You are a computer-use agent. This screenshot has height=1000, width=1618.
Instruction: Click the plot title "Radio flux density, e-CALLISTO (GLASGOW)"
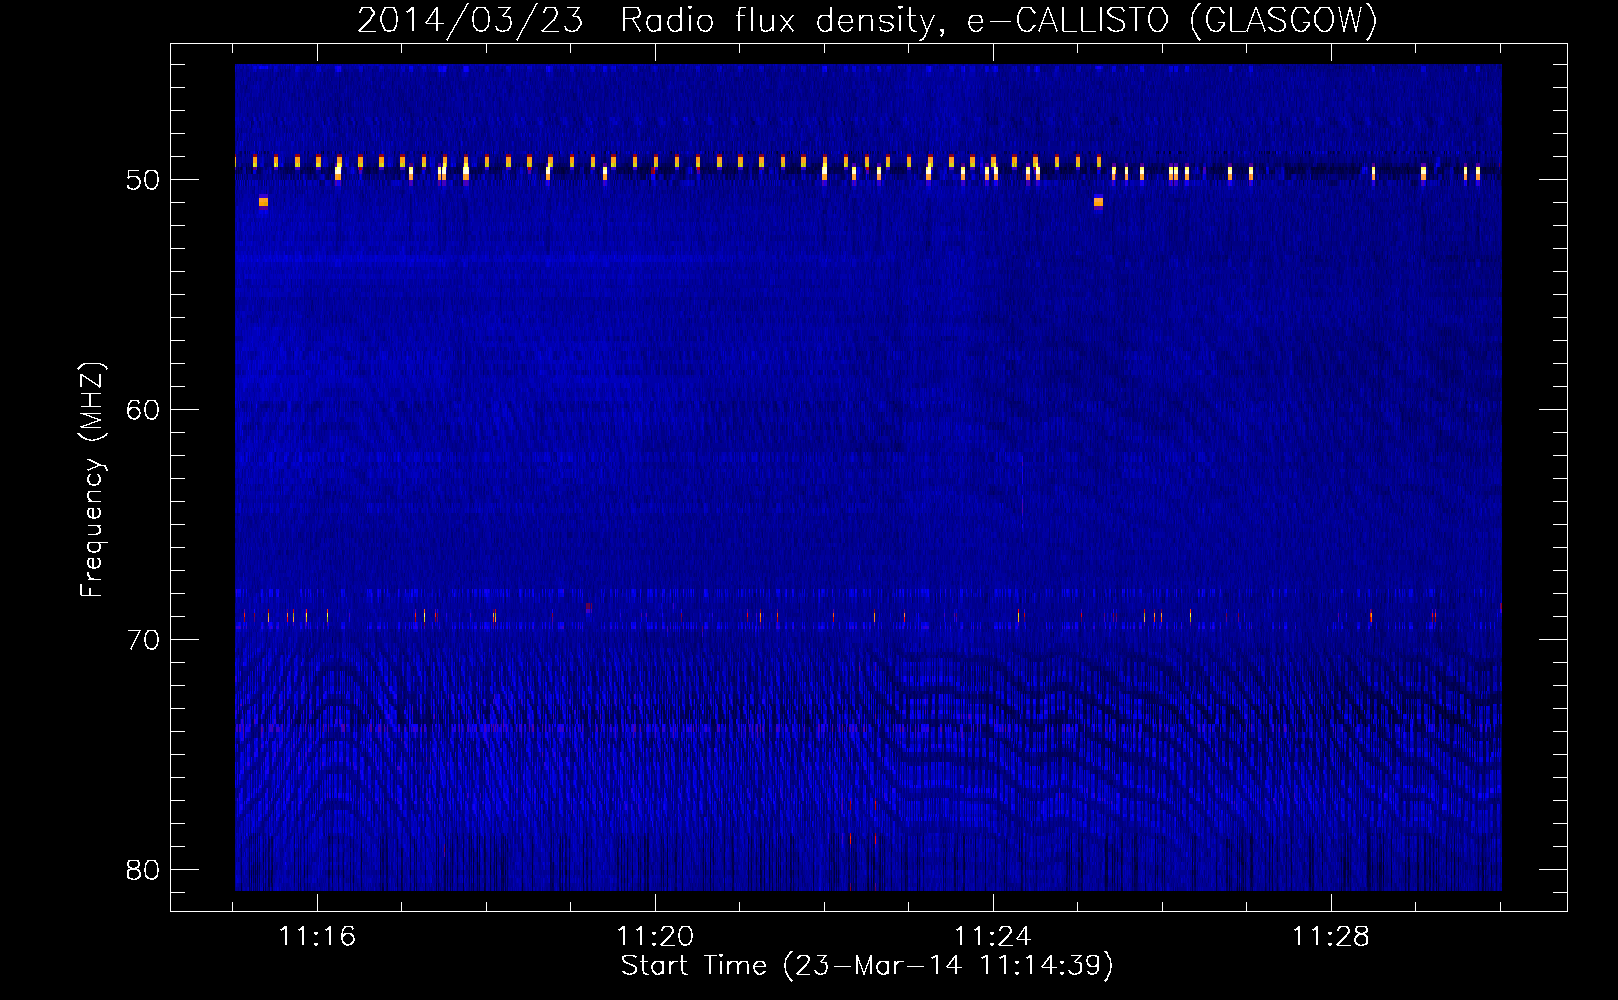pos(998,20)
